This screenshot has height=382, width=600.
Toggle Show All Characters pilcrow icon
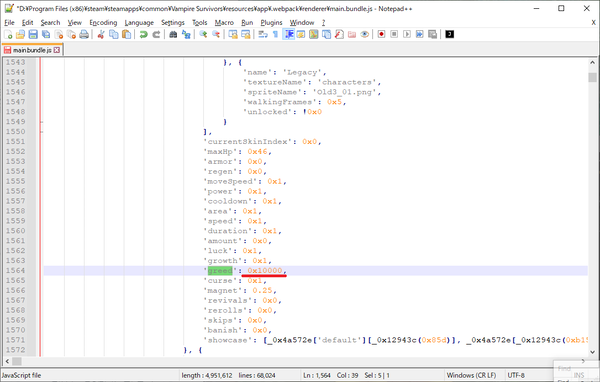coord(276,35)
